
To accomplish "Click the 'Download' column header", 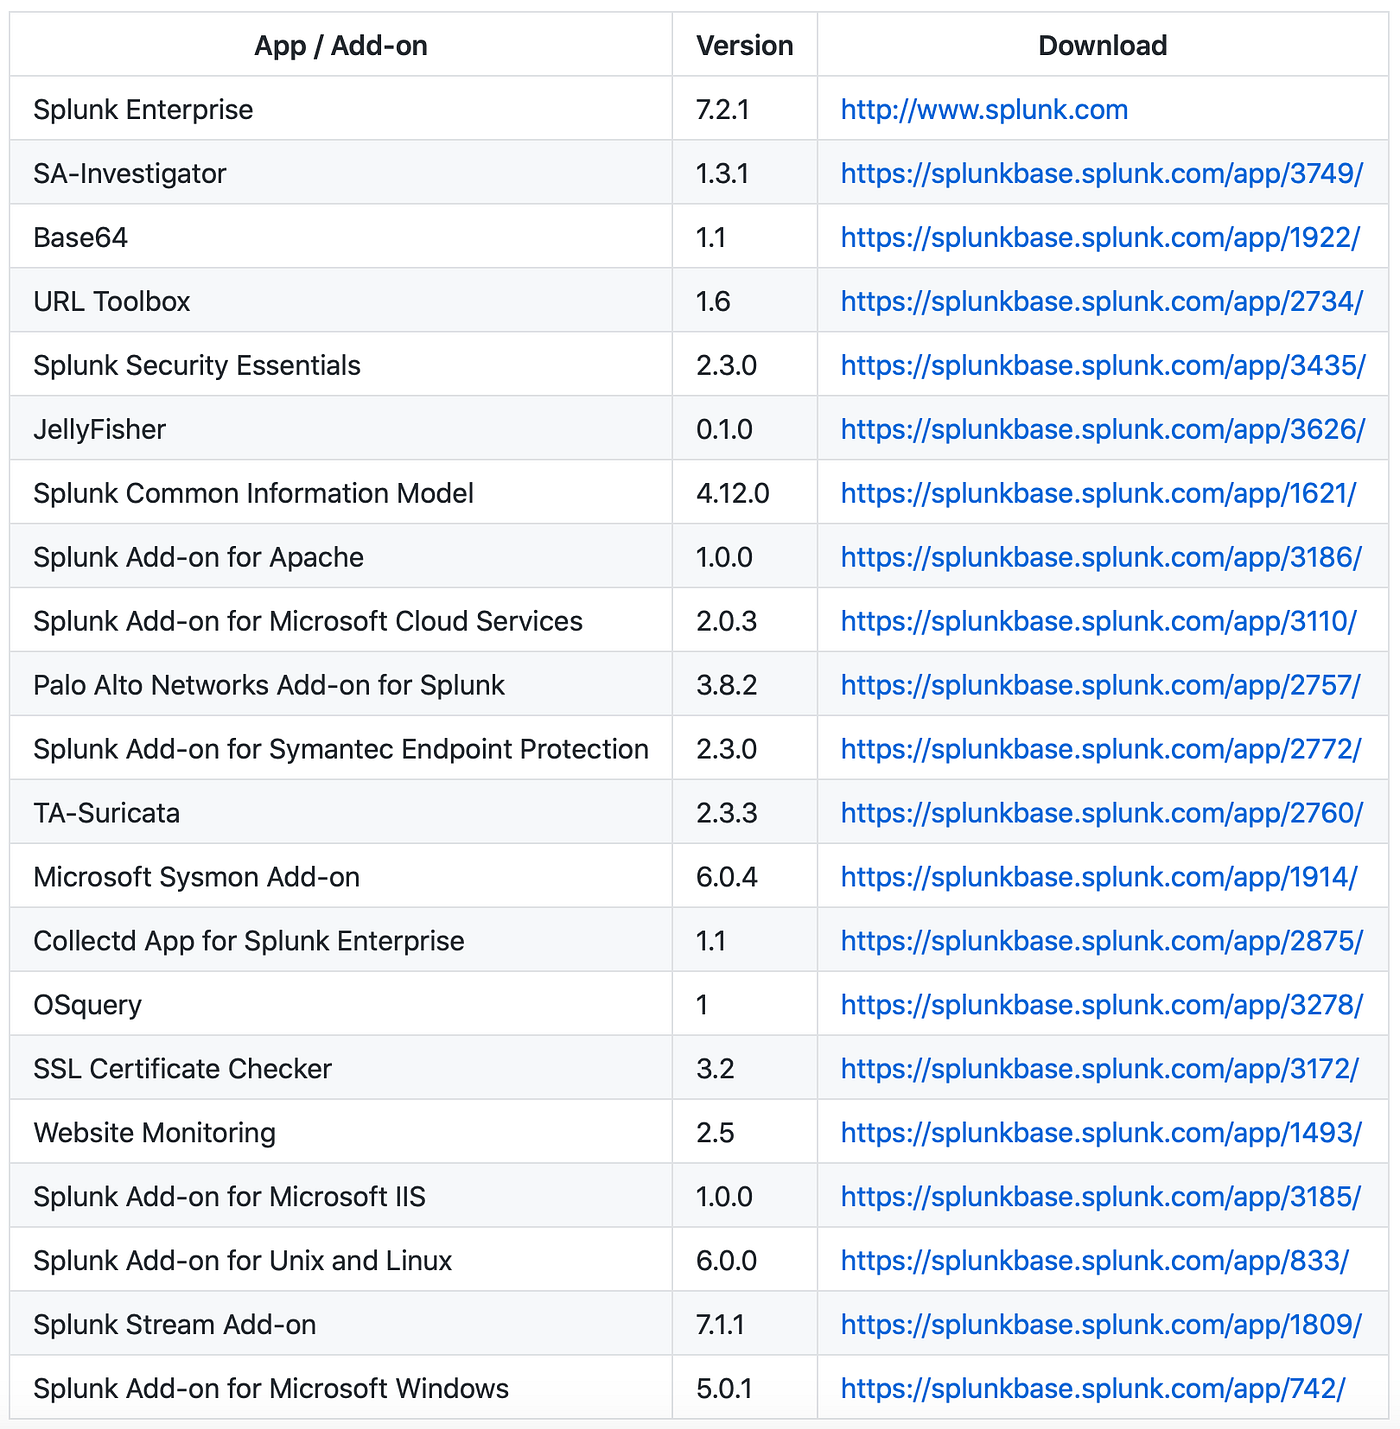I will (1103, 45).
